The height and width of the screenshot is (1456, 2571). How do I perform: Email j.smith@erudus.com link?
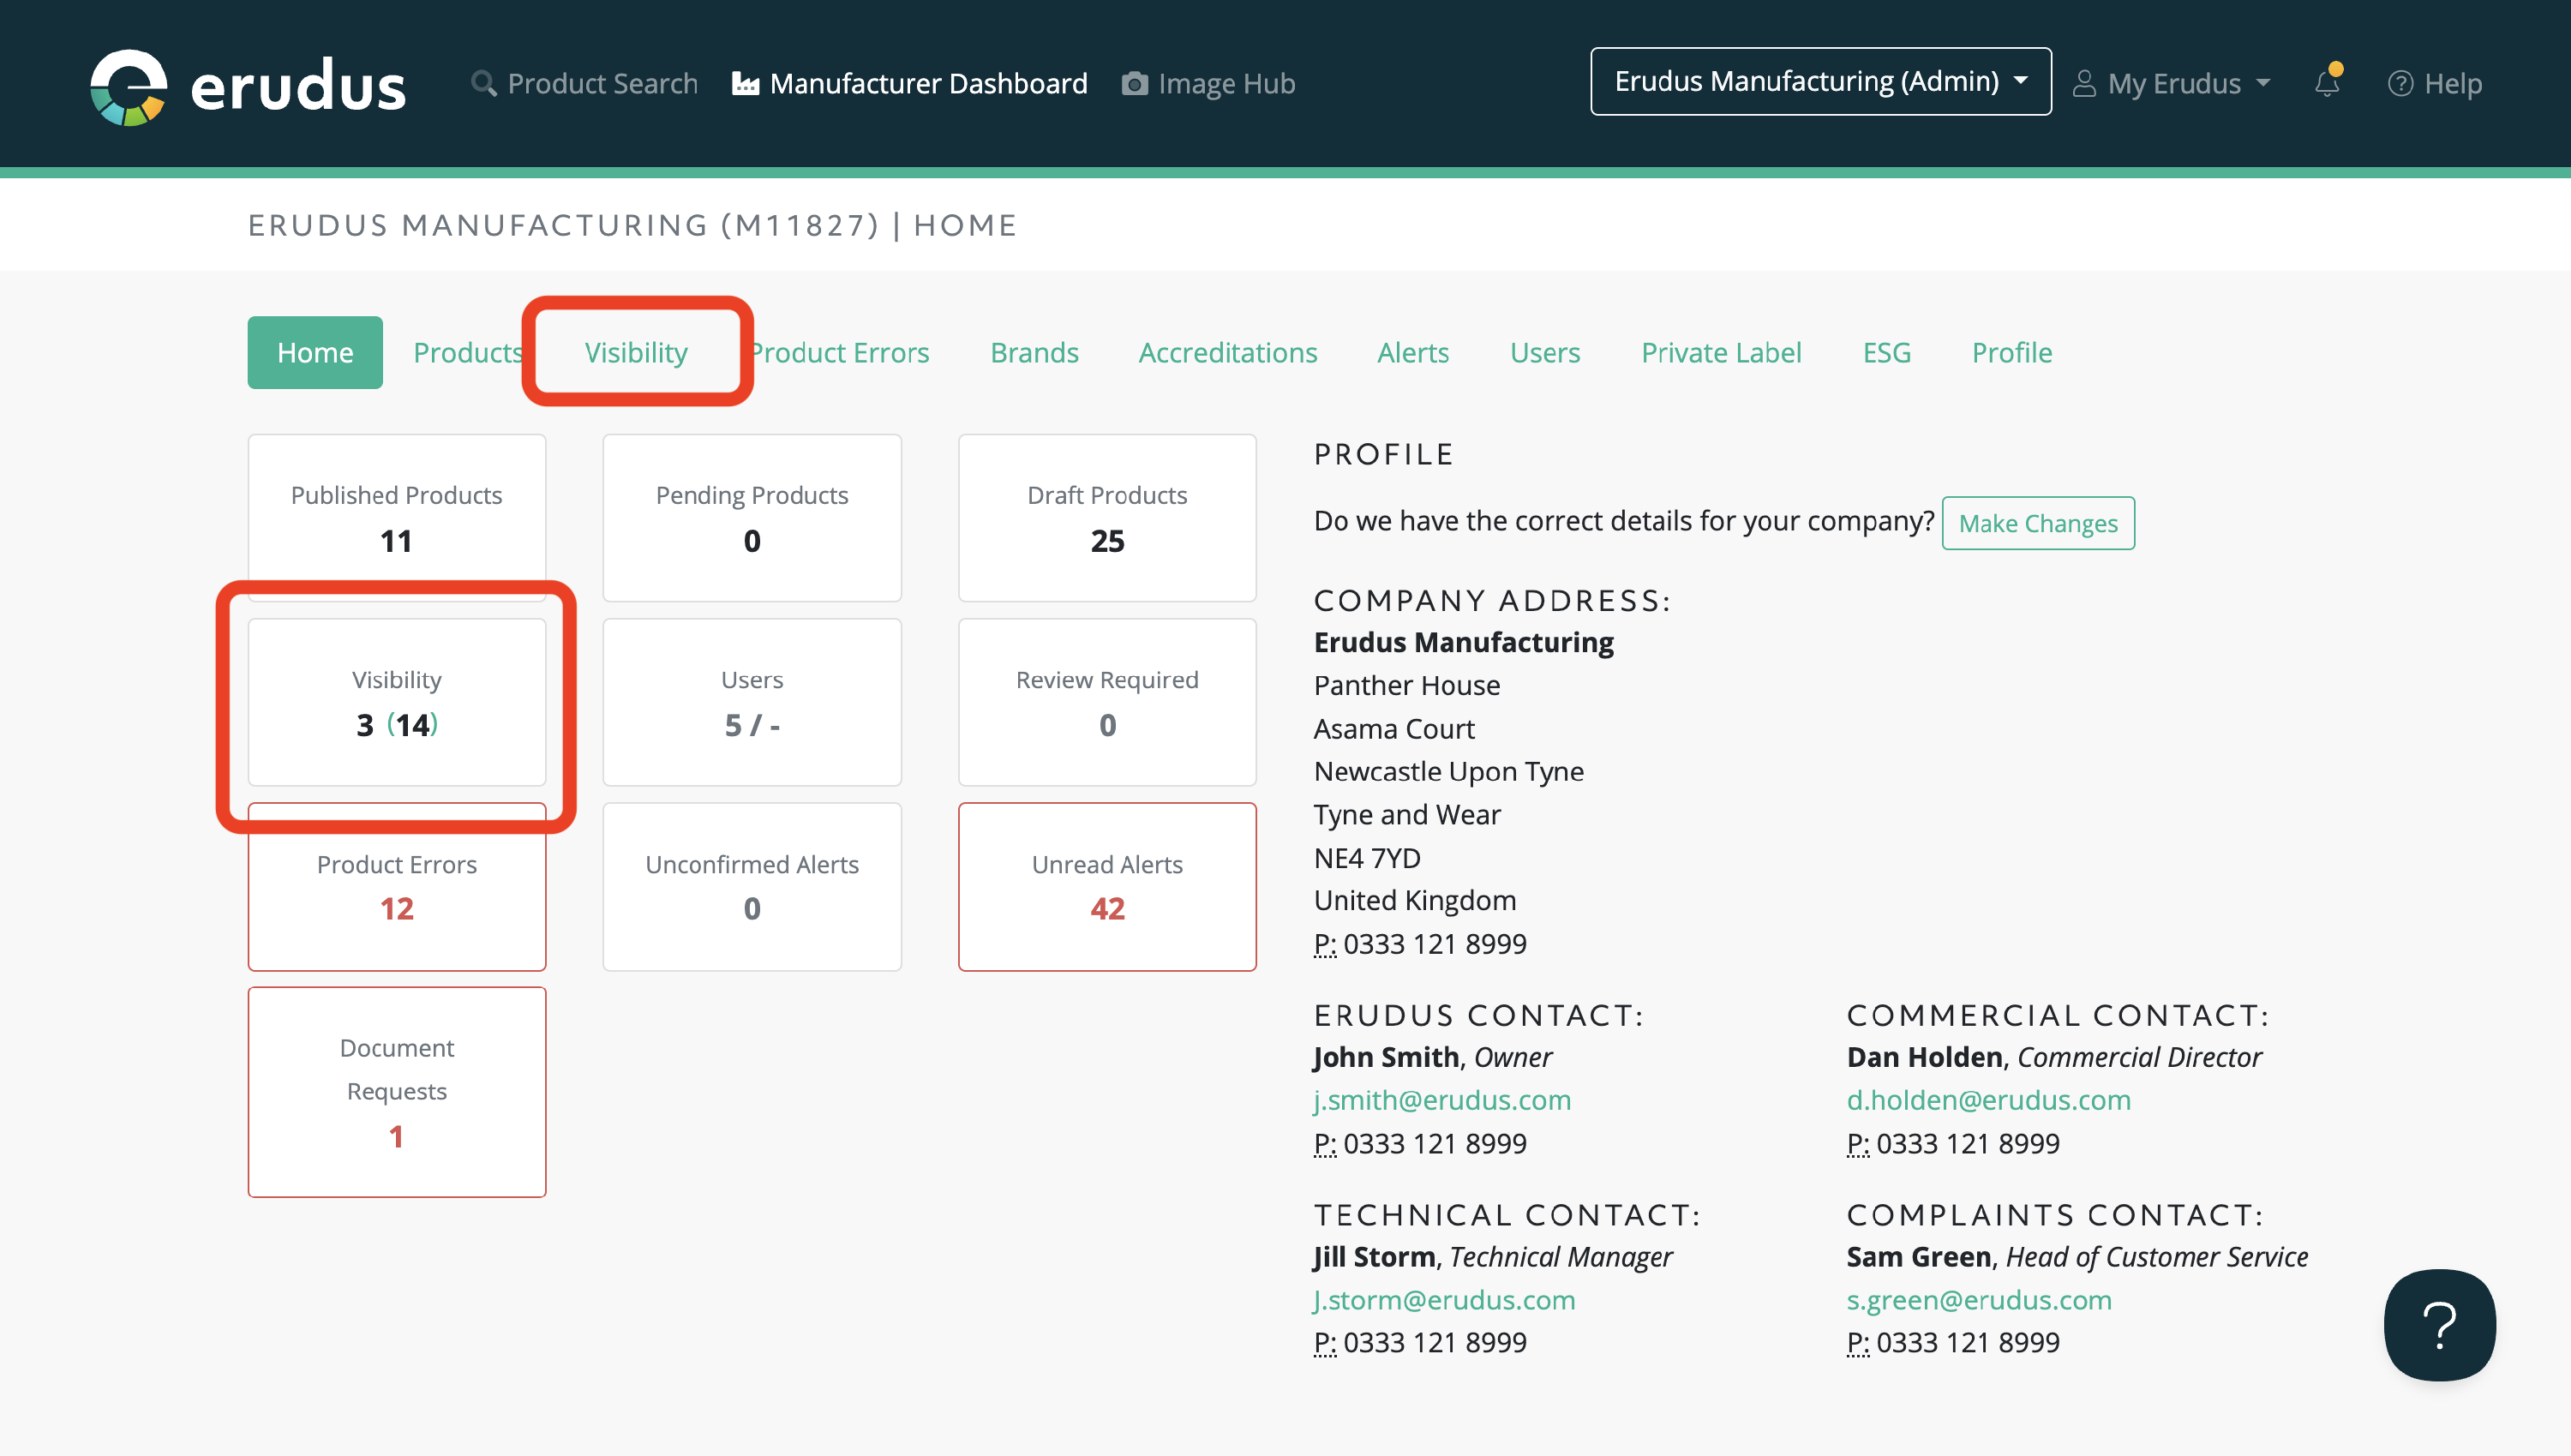1442,1100
